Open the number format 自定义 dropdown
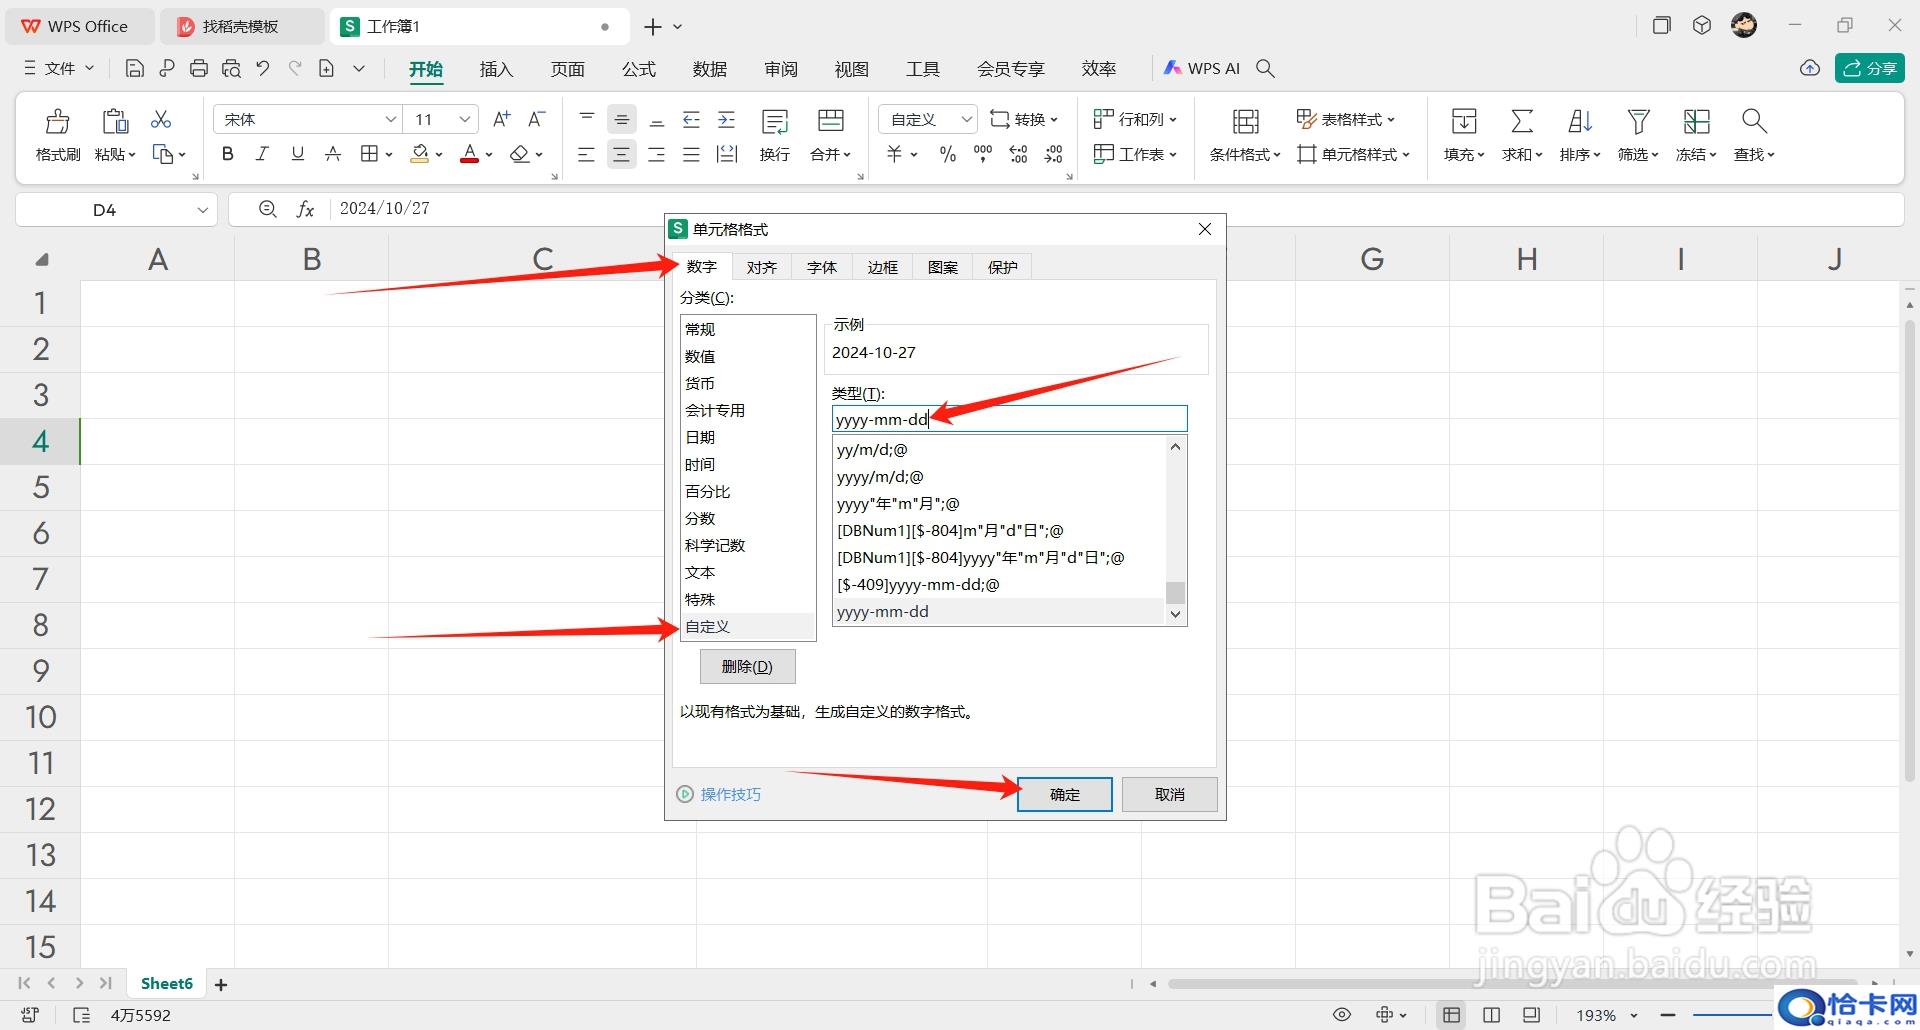1920x1030 pixels. point(966,119)
